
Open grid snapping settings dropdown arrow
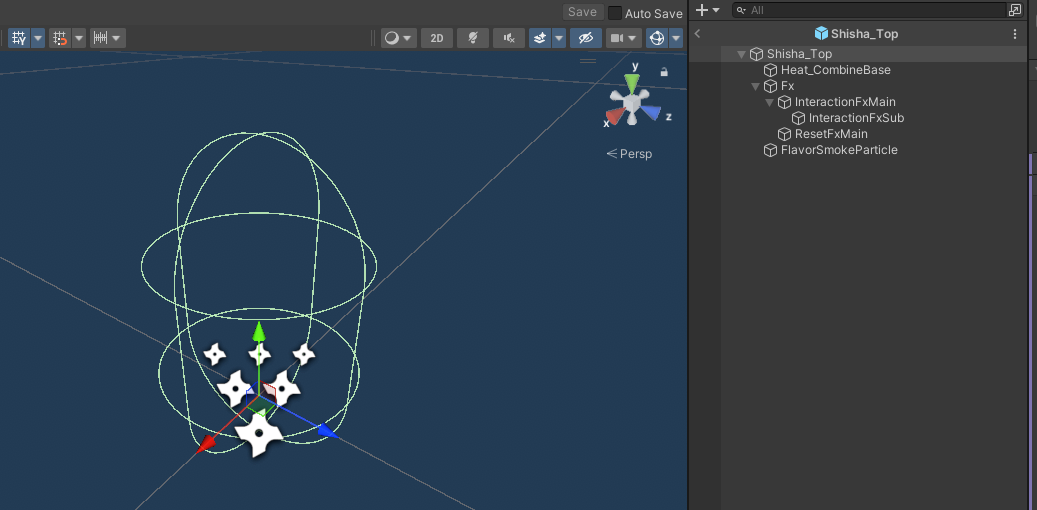coord(79,38)
